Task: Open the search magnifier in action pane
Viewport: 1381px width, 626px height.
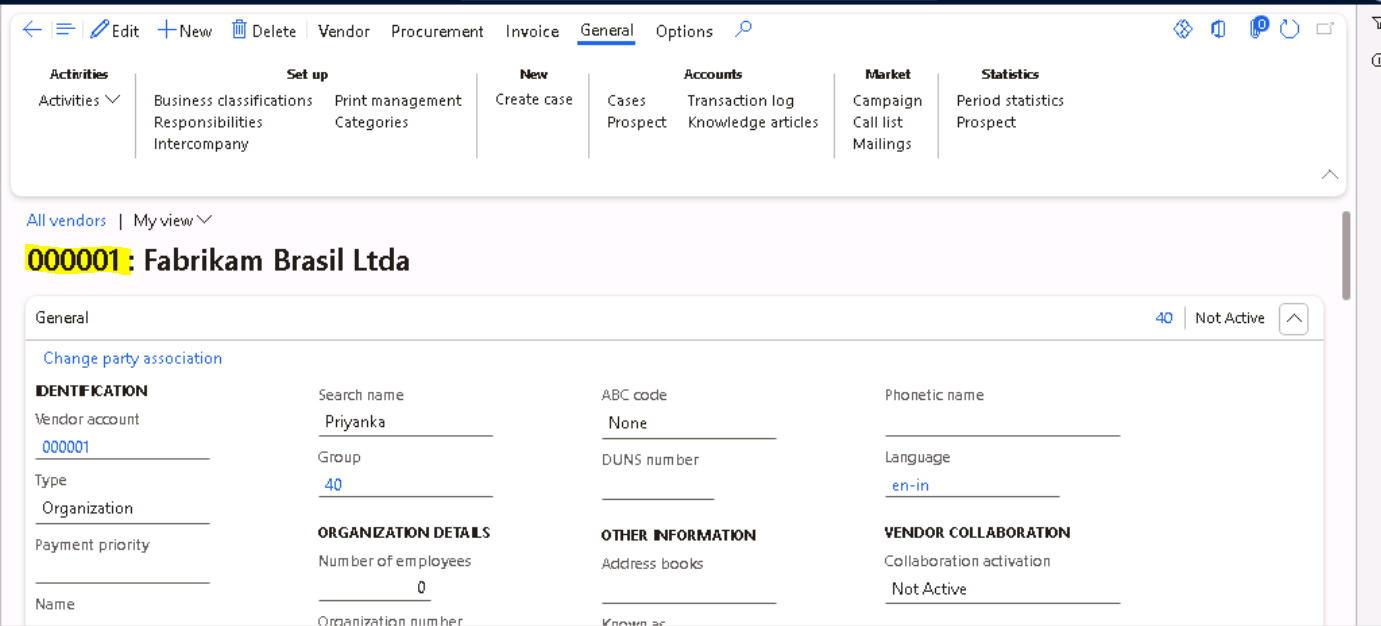Action: [743, 30]
